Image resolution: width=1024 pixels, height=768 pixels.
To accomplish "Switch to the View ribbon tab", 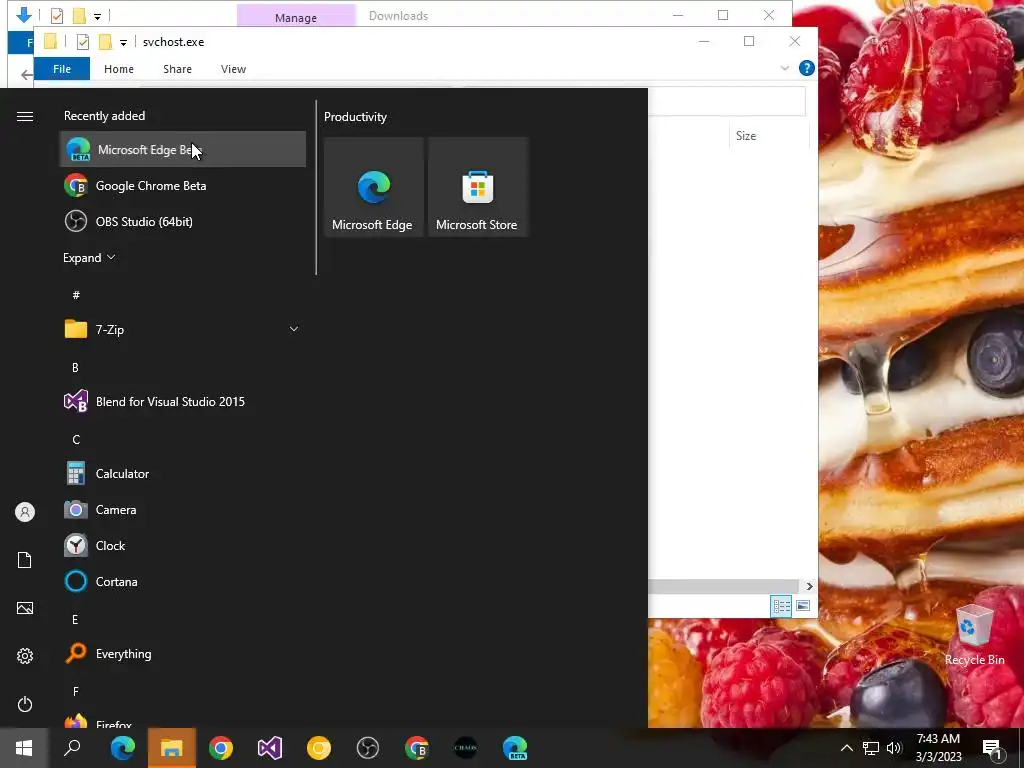I will coord(233,69).
